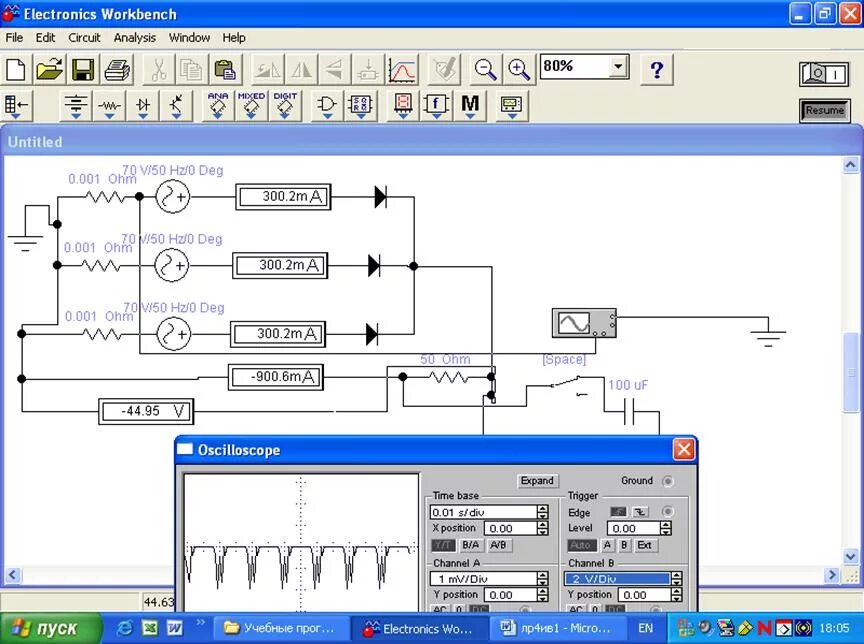The width and height of the screenshot is (864, 644).
Task: Select Y/T display mode
Action: tap(443, 545)
